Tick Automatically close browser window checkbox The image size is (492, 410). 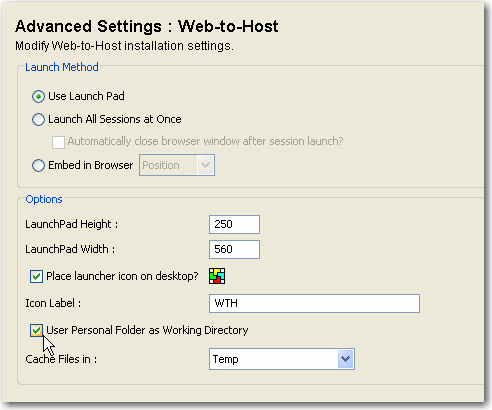tap(58, 142)
